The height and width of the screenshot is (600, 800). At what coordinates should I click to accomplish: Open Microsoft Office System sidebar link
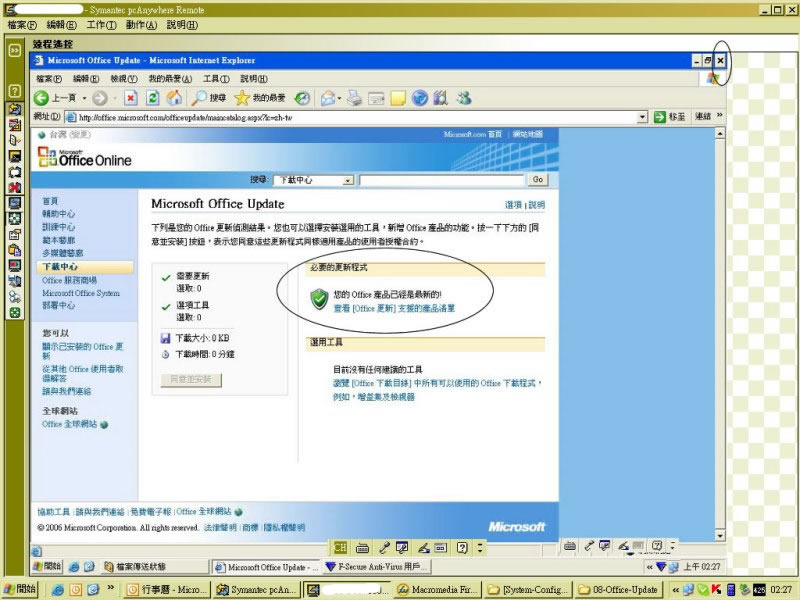[81, 293]
